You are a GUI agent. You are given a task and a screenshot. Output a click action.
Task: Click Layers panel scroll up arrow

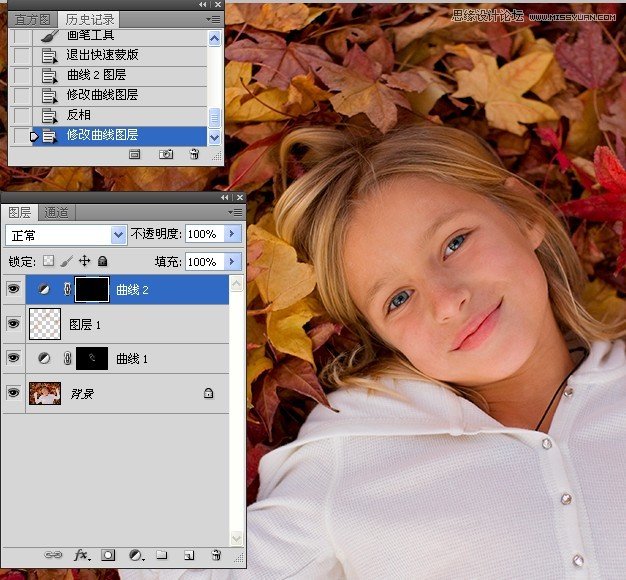pos(236,284)
